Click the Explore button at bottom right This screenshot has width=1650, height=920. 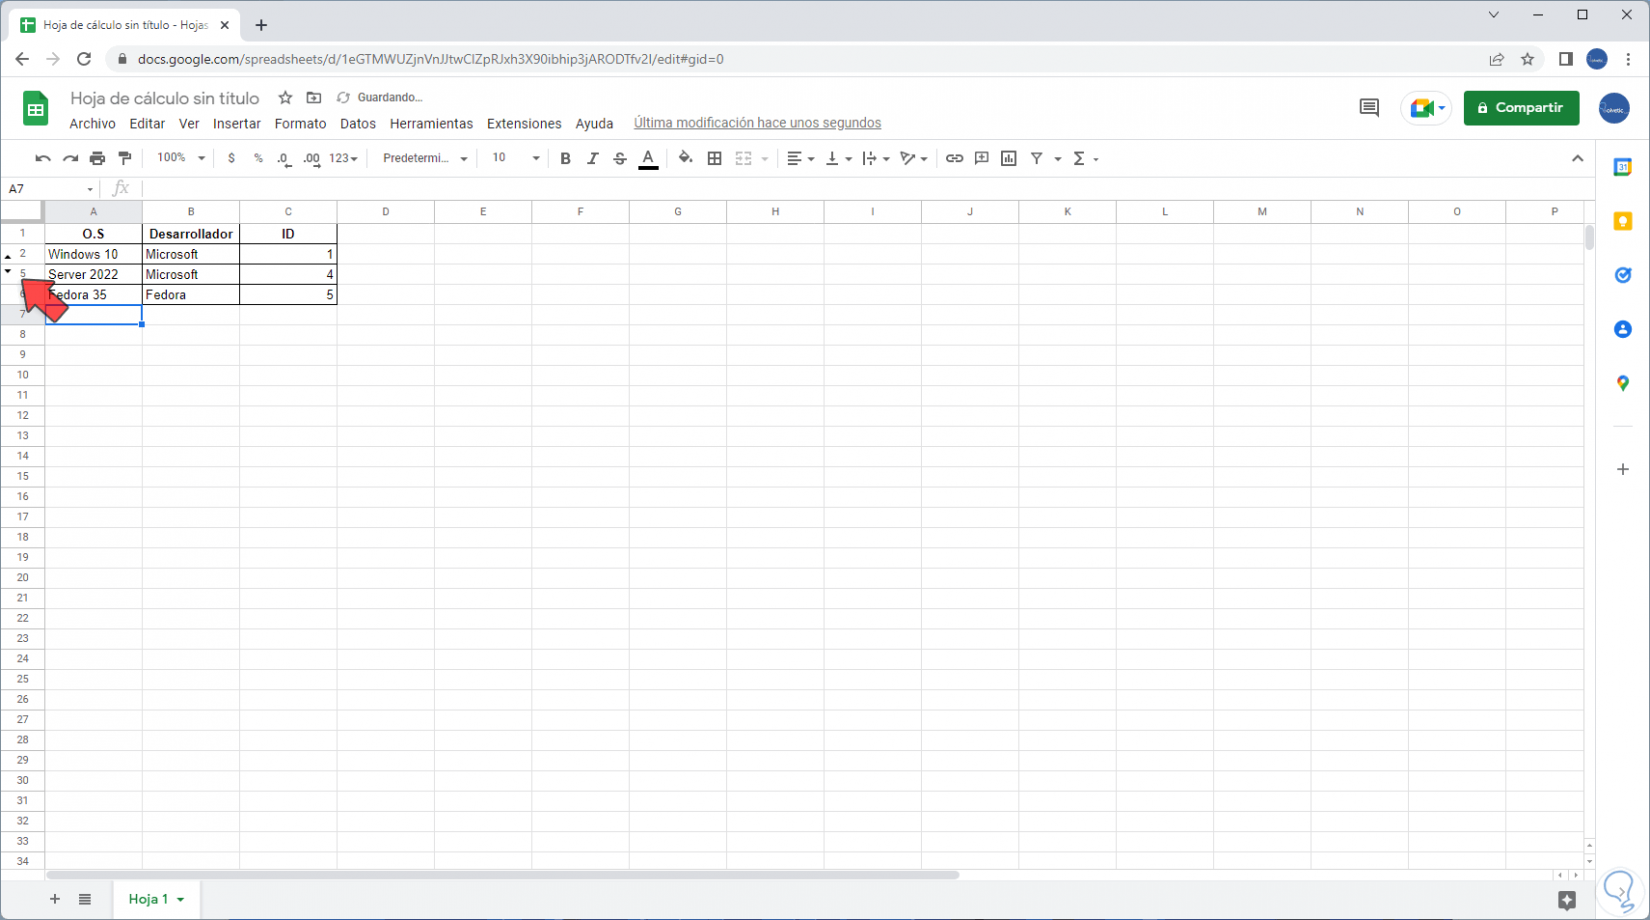pyautogui.click(x=1566, y=900)
